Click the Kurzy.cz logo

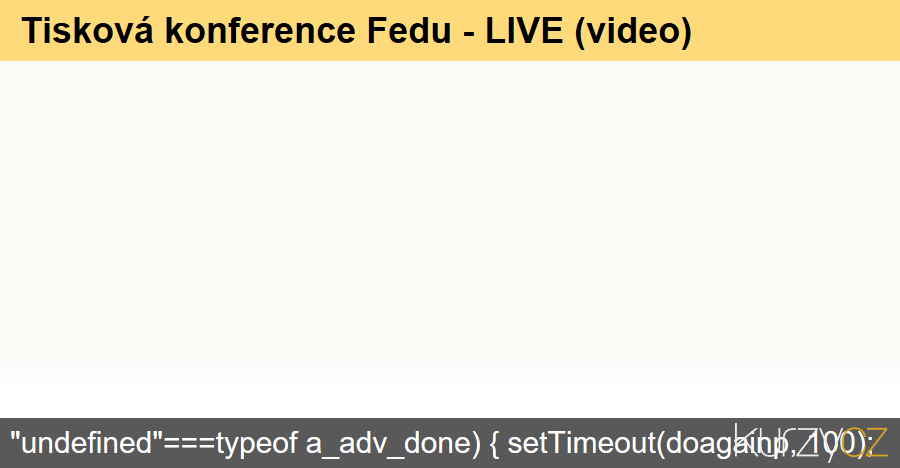point(810,442)
